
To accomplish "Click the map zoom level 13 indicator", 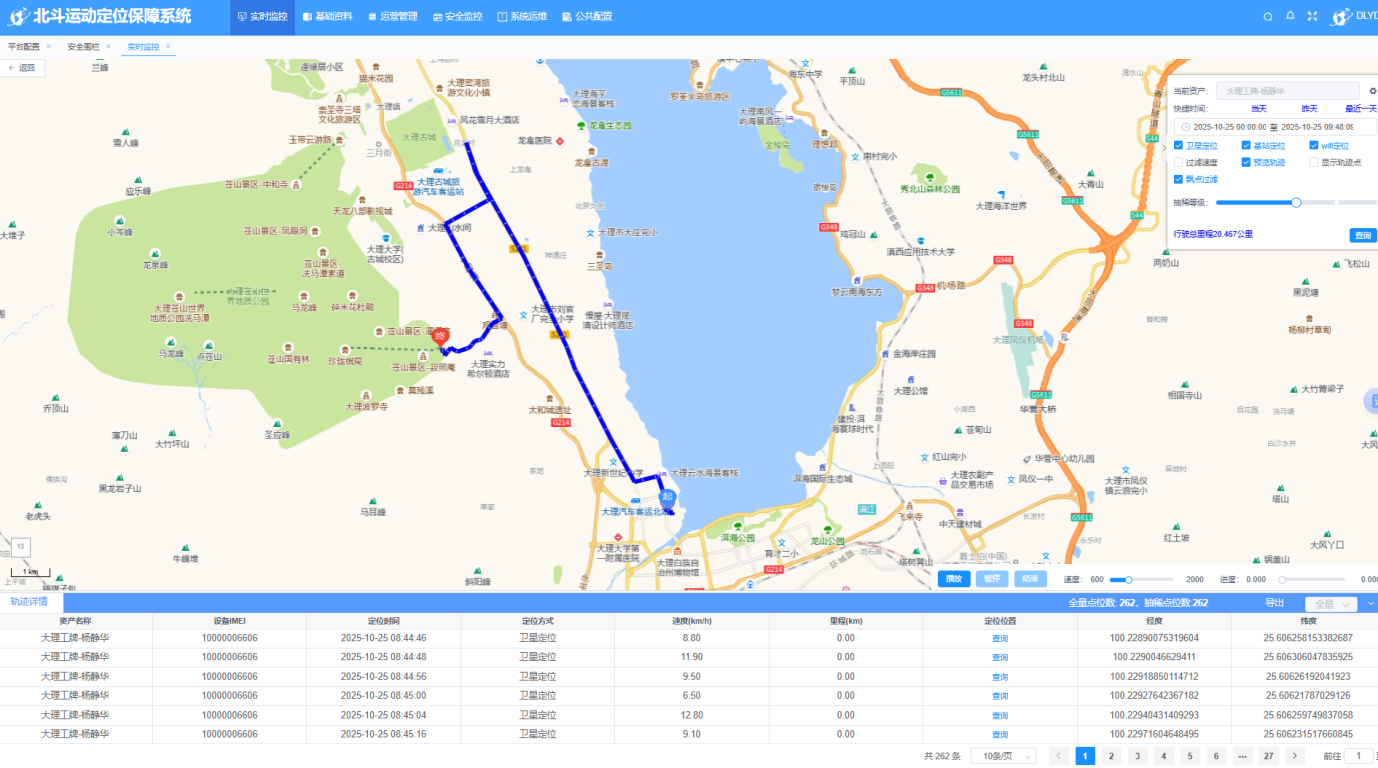I will click(21, 547).
